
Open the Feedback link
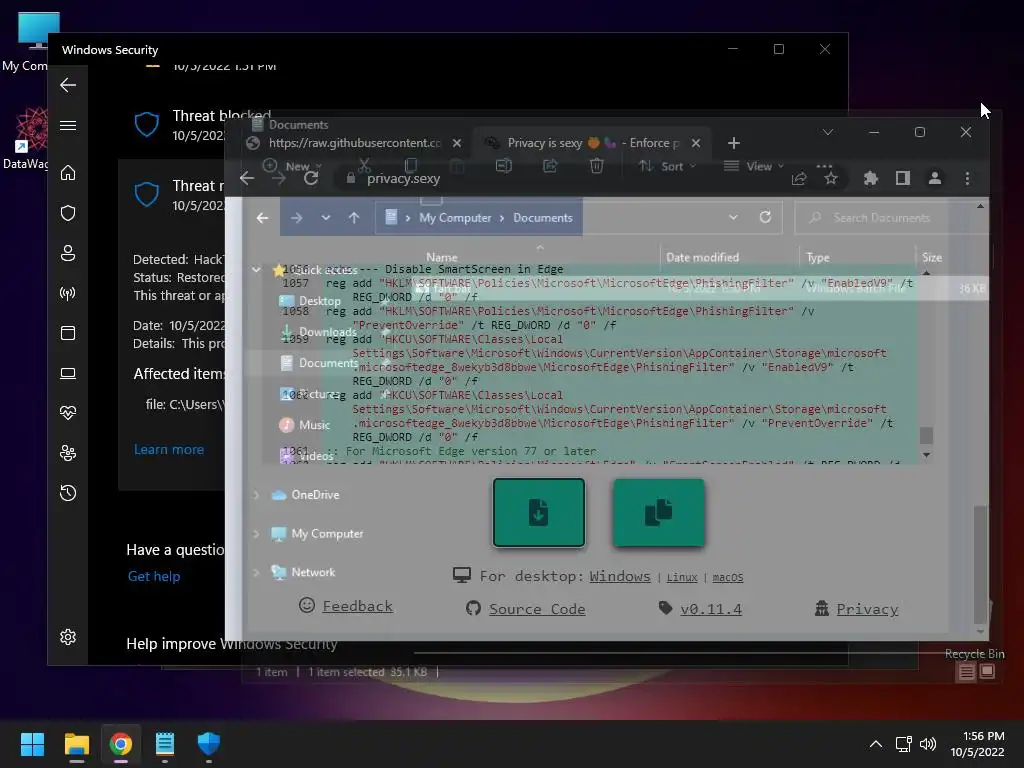357,606
